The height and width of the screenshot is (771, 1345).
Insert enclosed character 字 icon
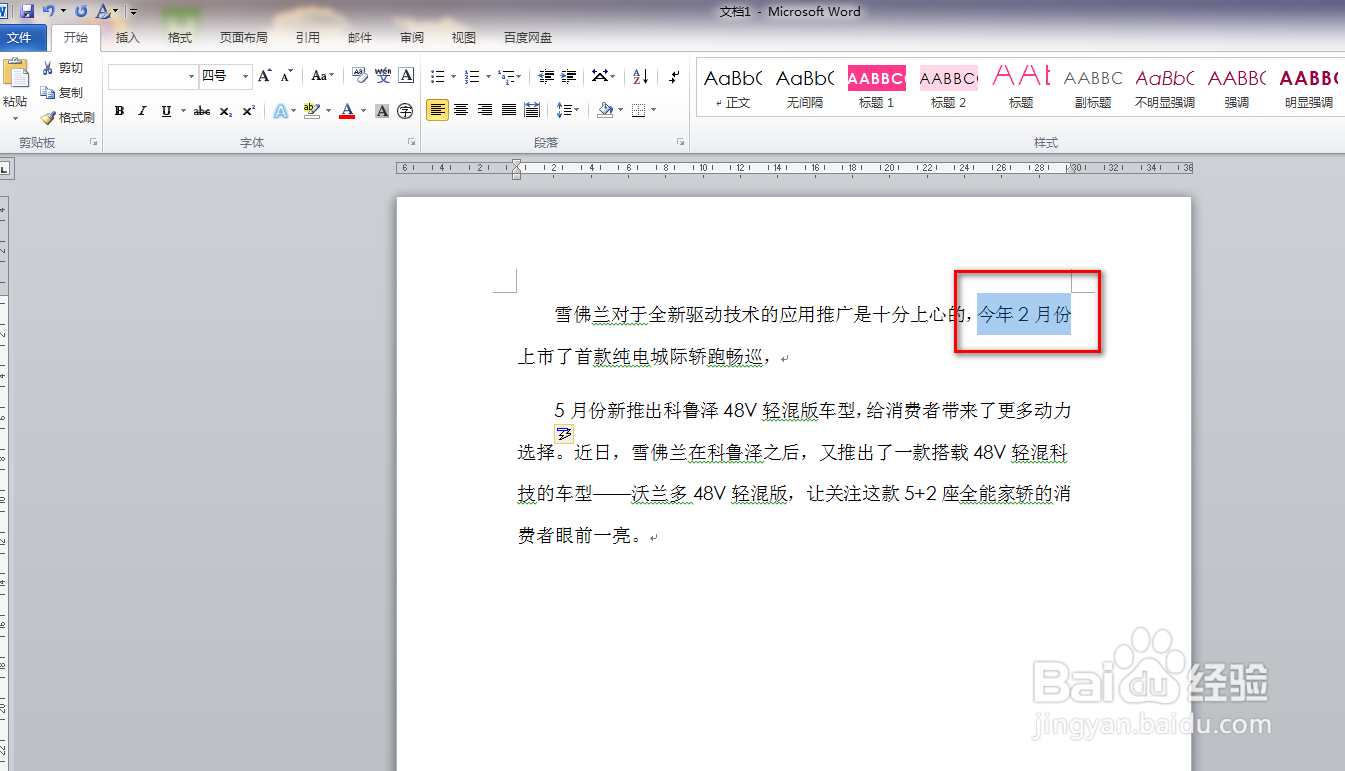coord(405,111)
